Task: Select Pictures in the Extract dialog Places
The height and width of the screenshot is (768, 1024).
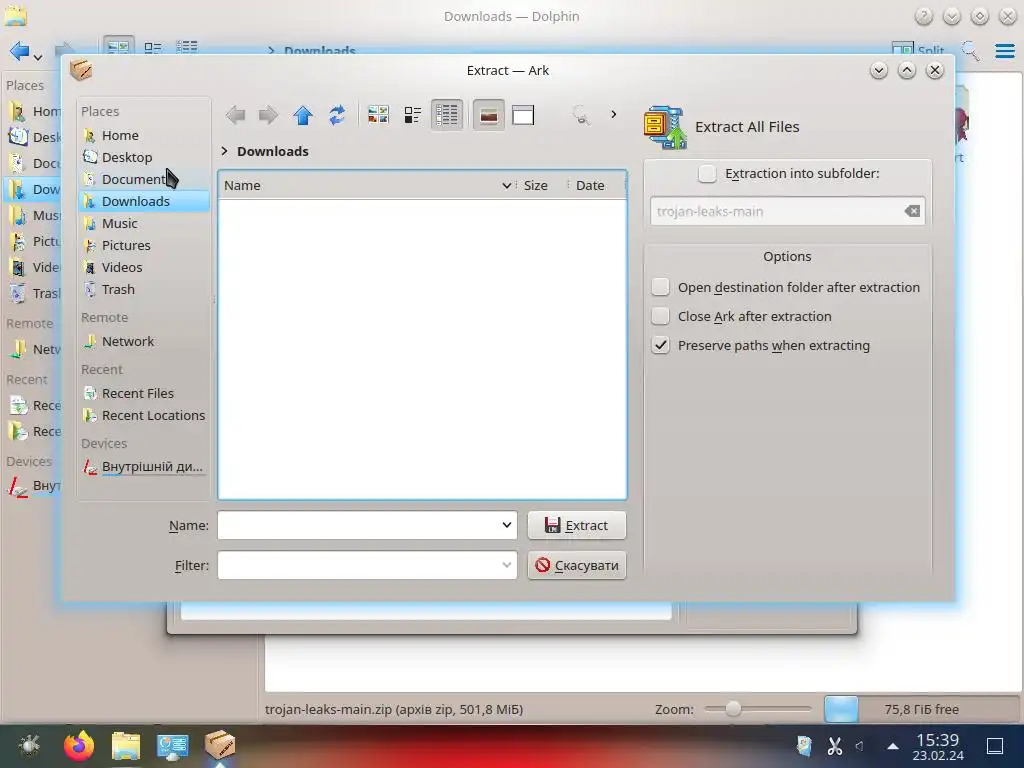Action: [x=144, y=245]
